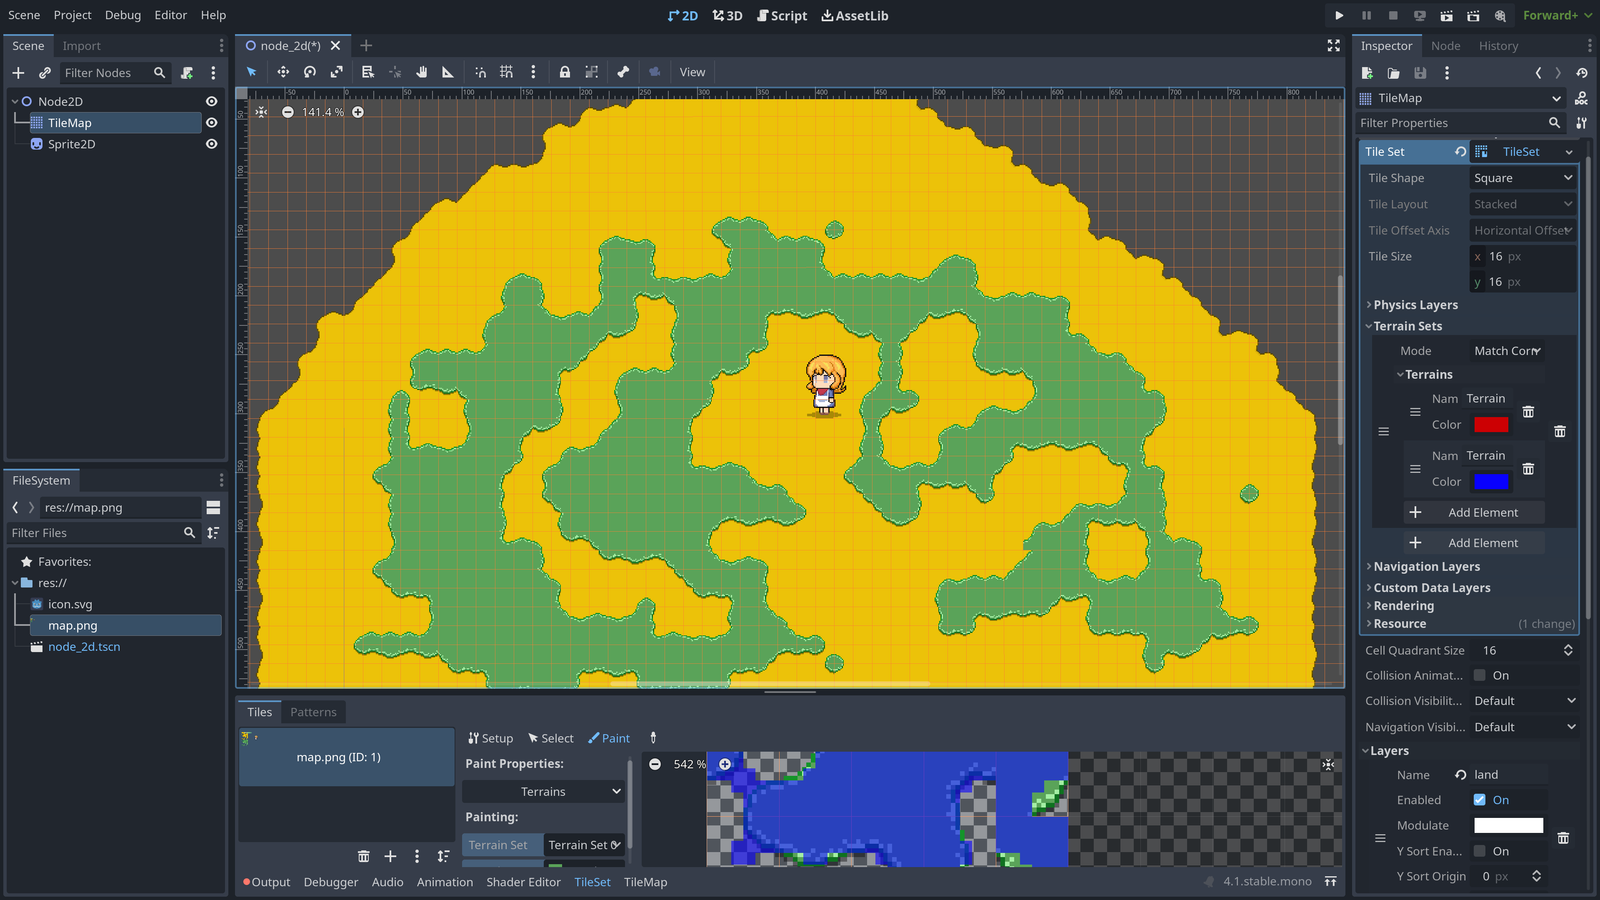The height and width of the screenshot is (900, 1600).
Task: Go back in inspector history
Action: 1538,73
